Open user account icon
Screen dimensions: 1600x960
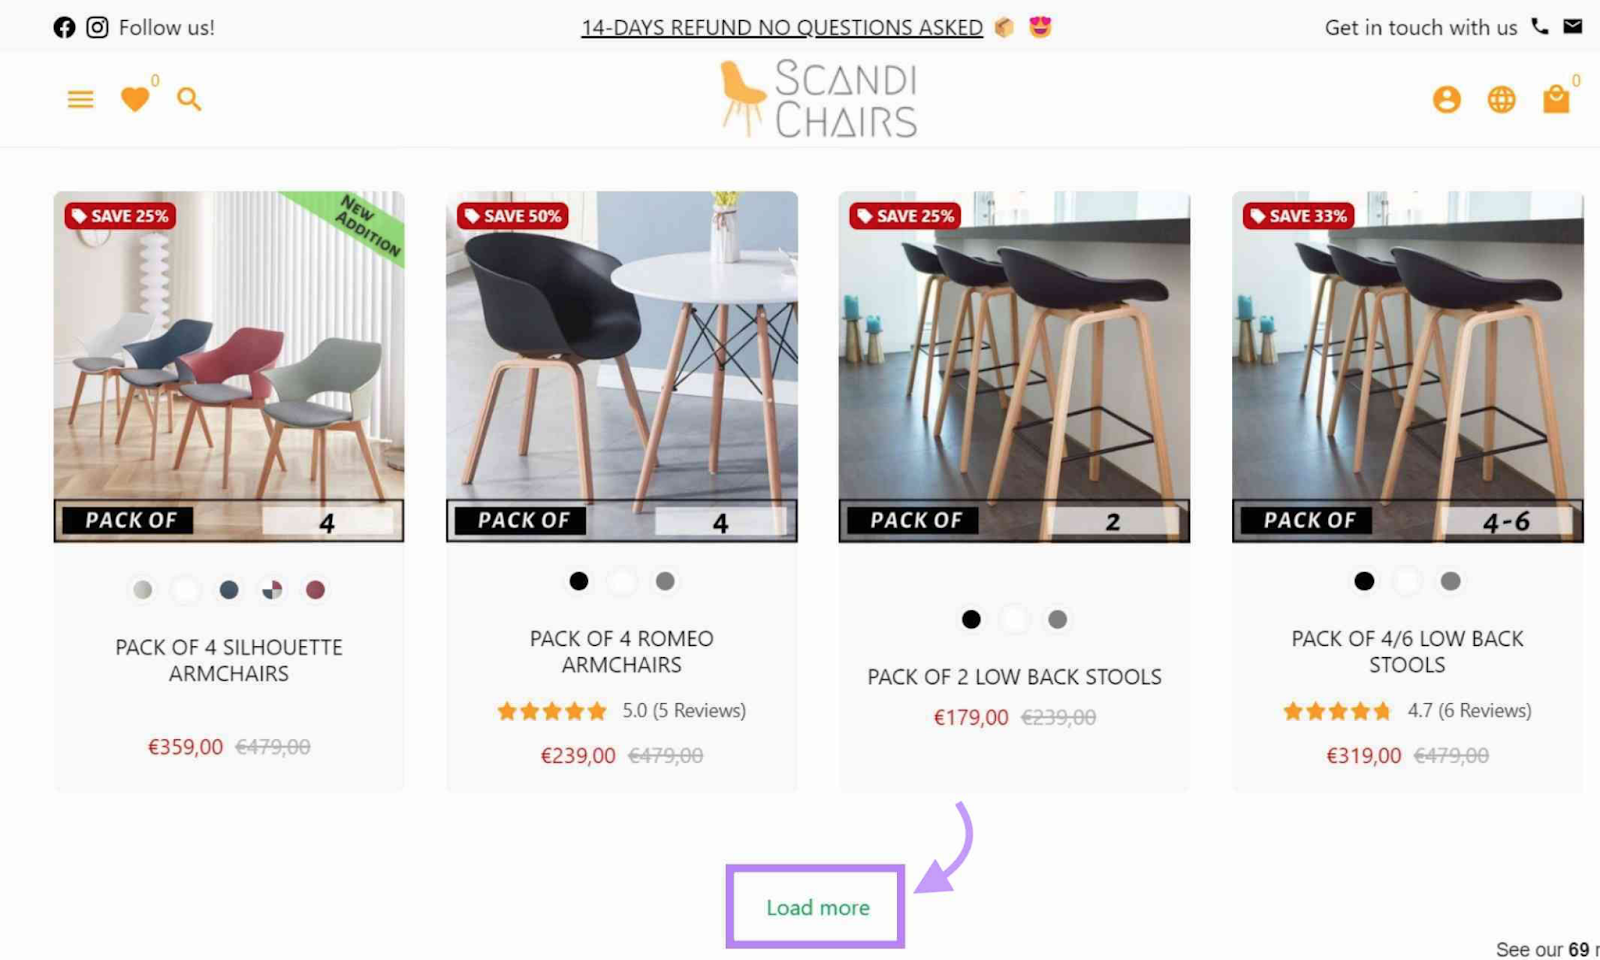1446,99
